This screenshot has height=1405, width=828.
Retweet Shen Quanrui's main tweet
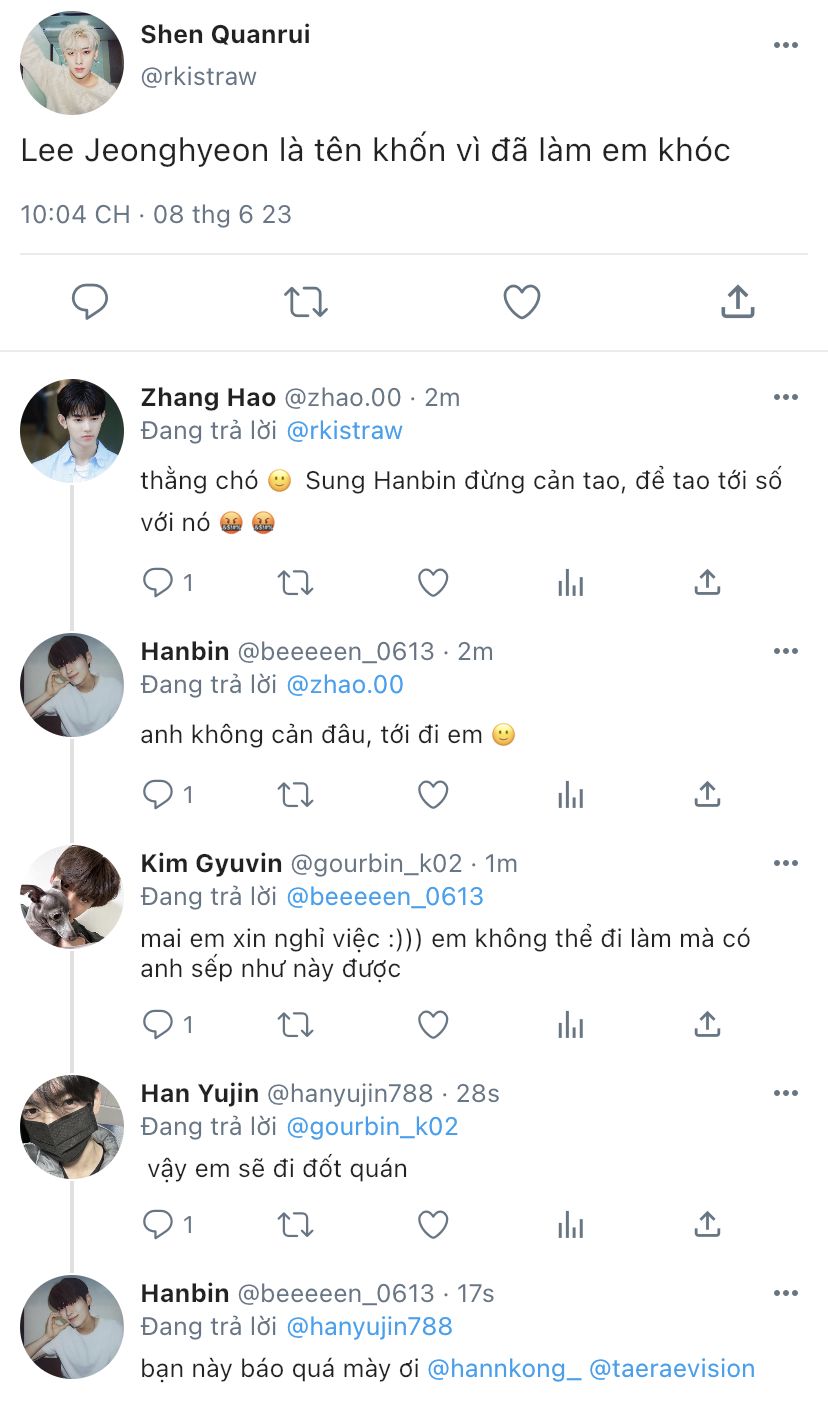pyautogui.click(x=305, y=301)
